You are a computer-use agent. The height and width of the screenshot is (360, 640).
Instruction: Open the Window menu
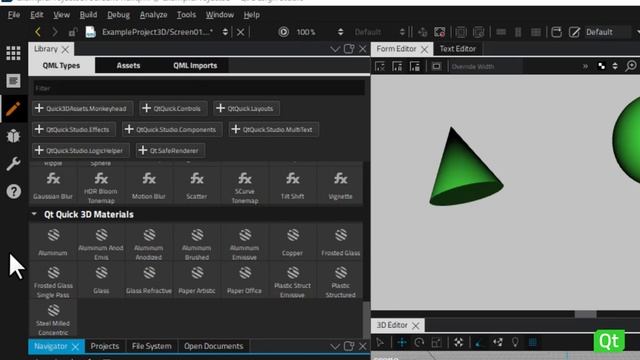coord(220,15)
